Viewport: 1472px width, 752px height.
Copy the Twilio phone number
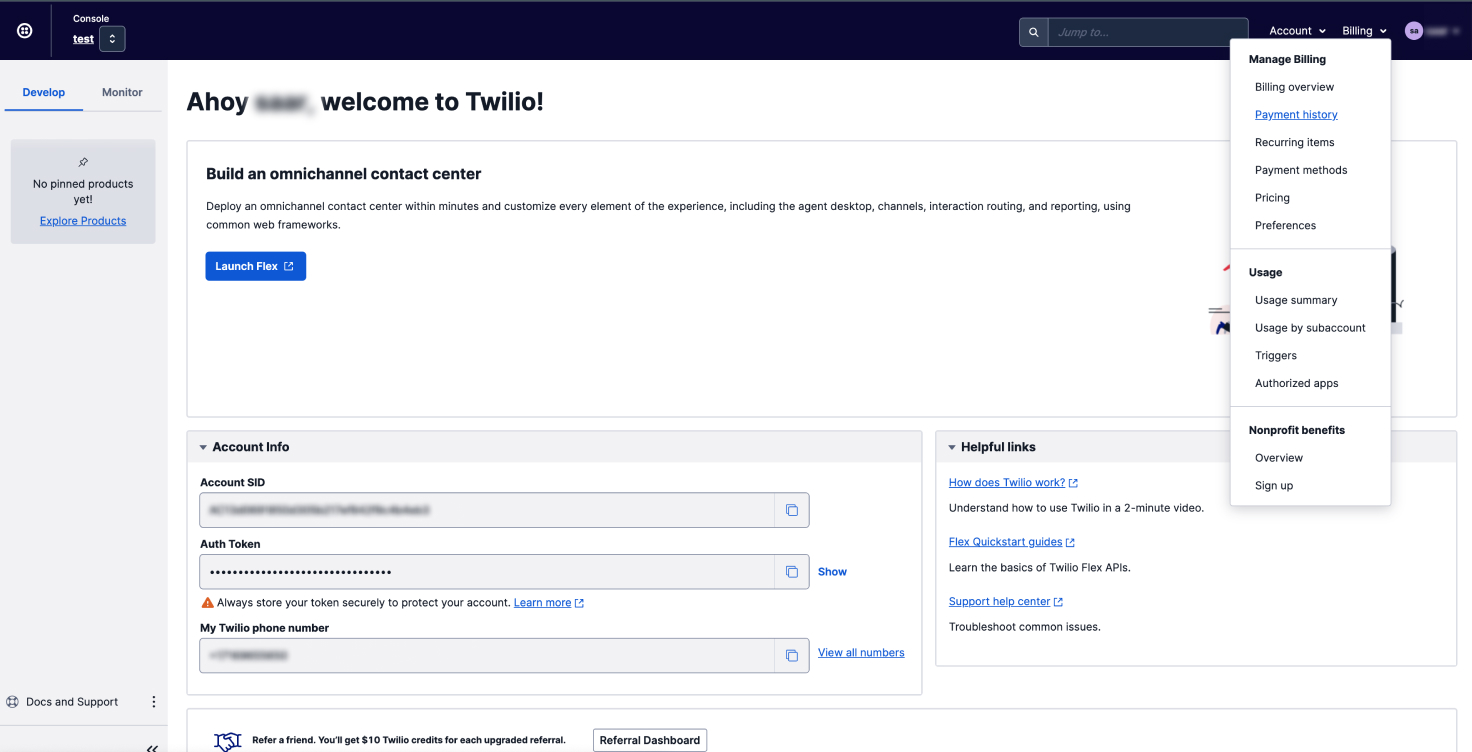click(x=791, y=656)
